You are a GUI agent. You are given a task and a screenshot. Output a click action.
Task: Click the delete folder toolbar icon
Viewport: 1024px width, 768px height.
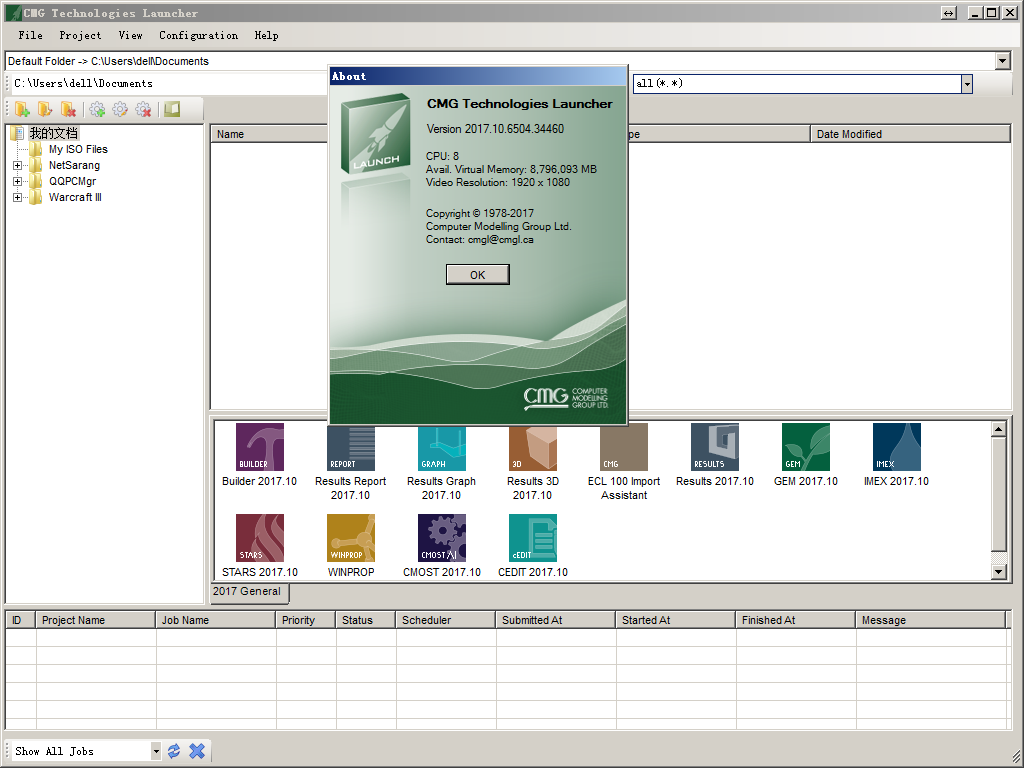click(x=68, y=109)
